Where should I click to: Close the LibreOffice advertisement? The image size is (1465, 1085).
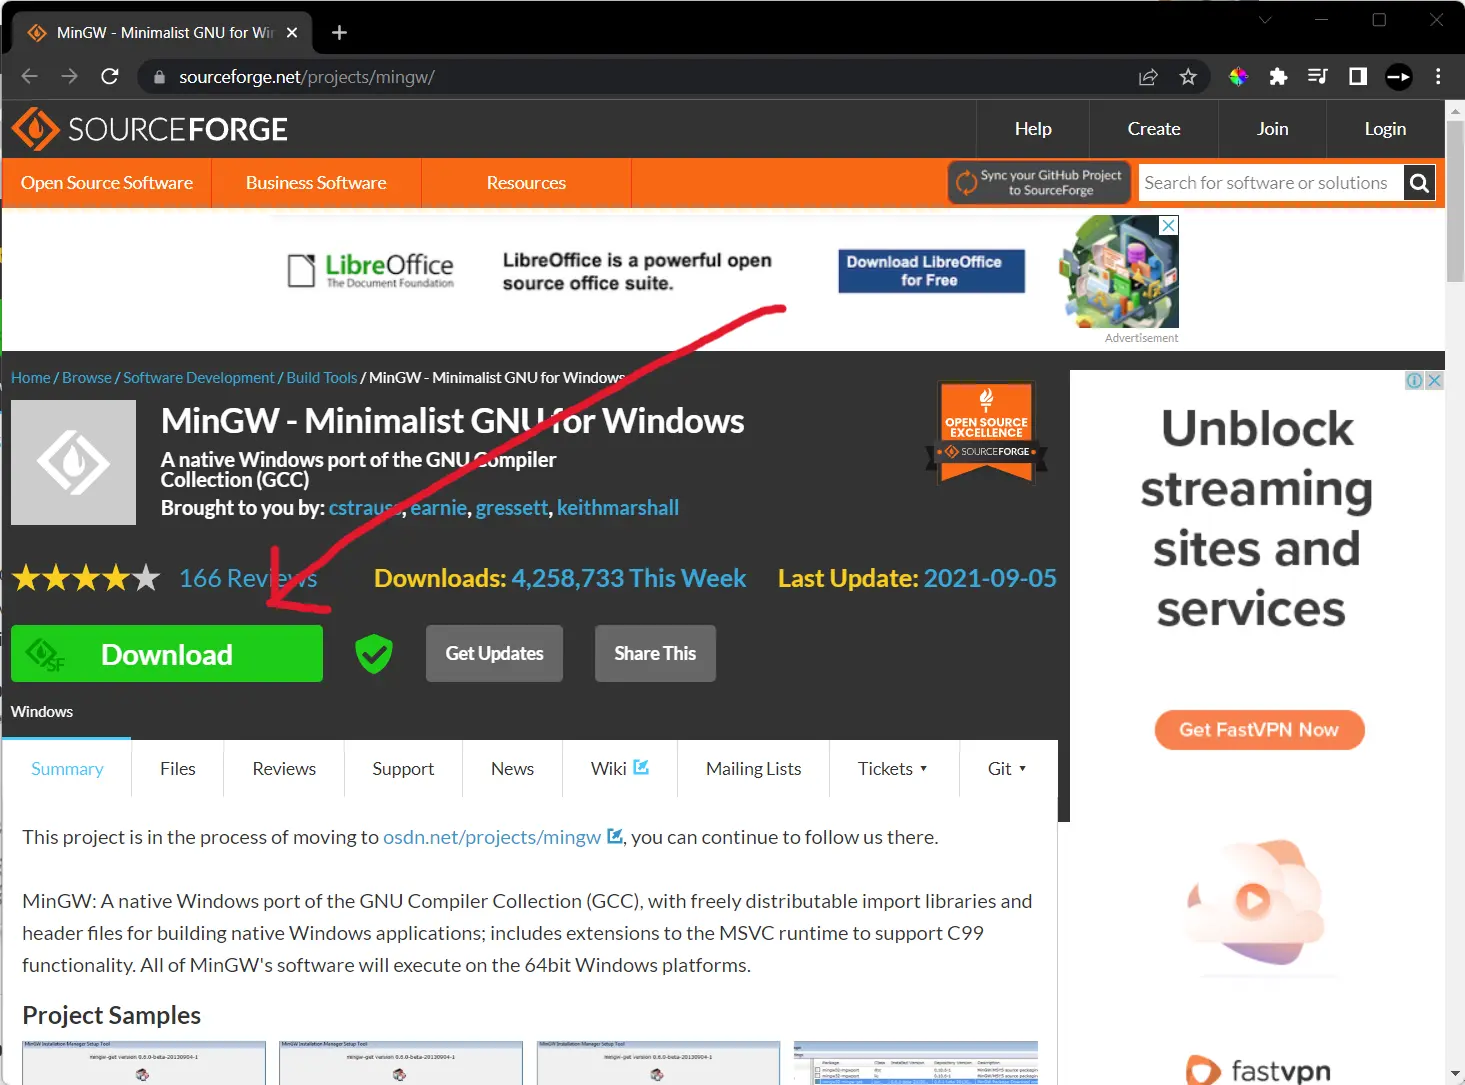[1168, 225]
